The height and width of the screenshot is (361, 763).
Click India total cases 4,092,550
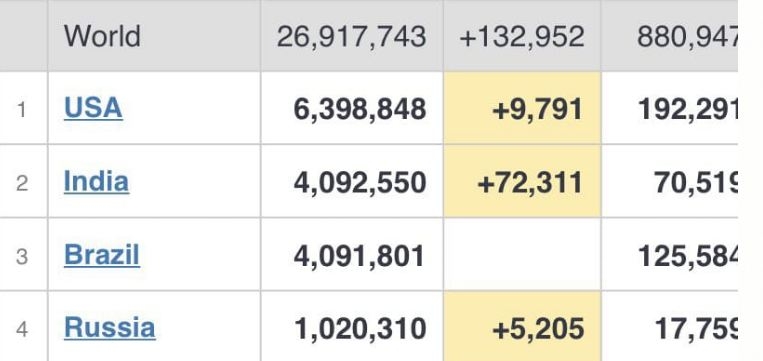(360, 182)
